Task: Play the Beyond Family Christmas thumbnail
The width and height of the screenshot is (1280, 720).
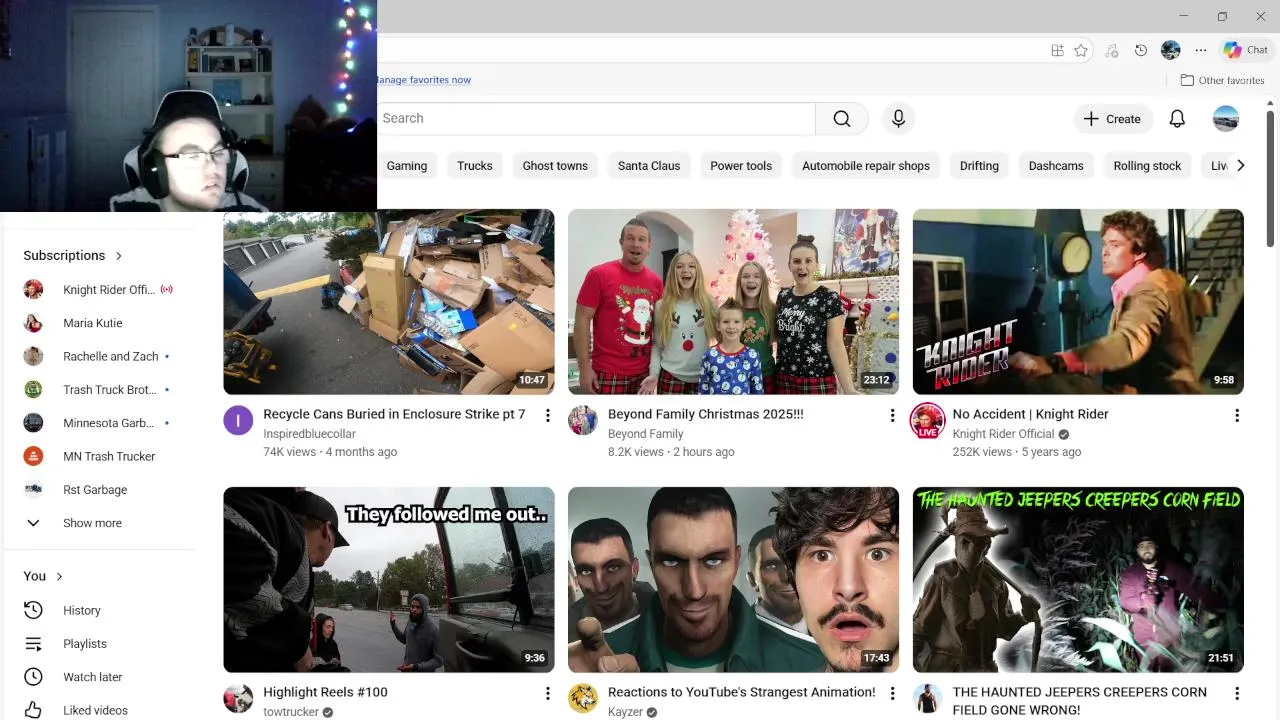Action: (733, 301)
